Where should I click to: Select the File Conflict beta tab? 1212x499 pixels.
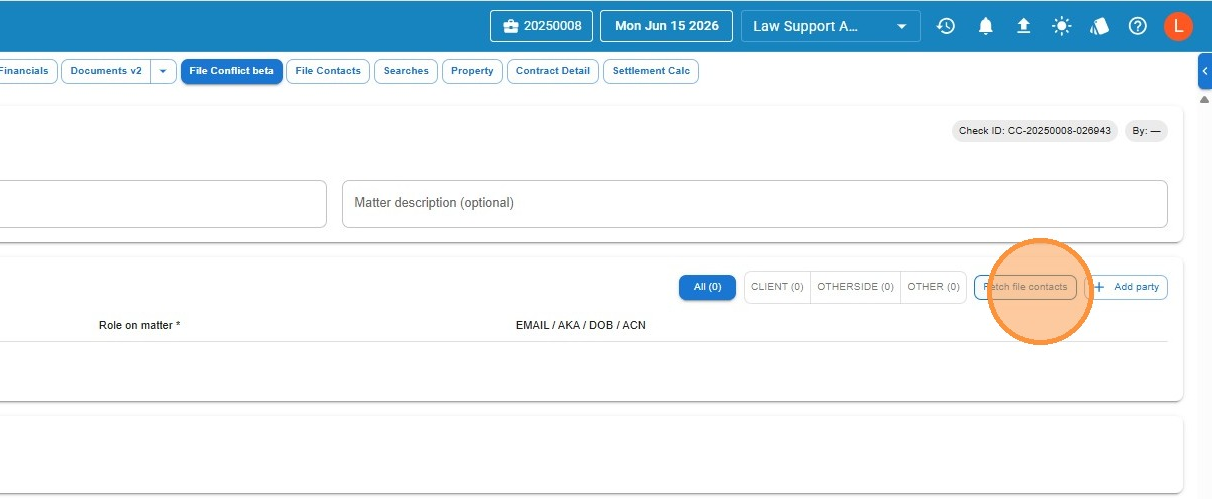pos(231,71)
